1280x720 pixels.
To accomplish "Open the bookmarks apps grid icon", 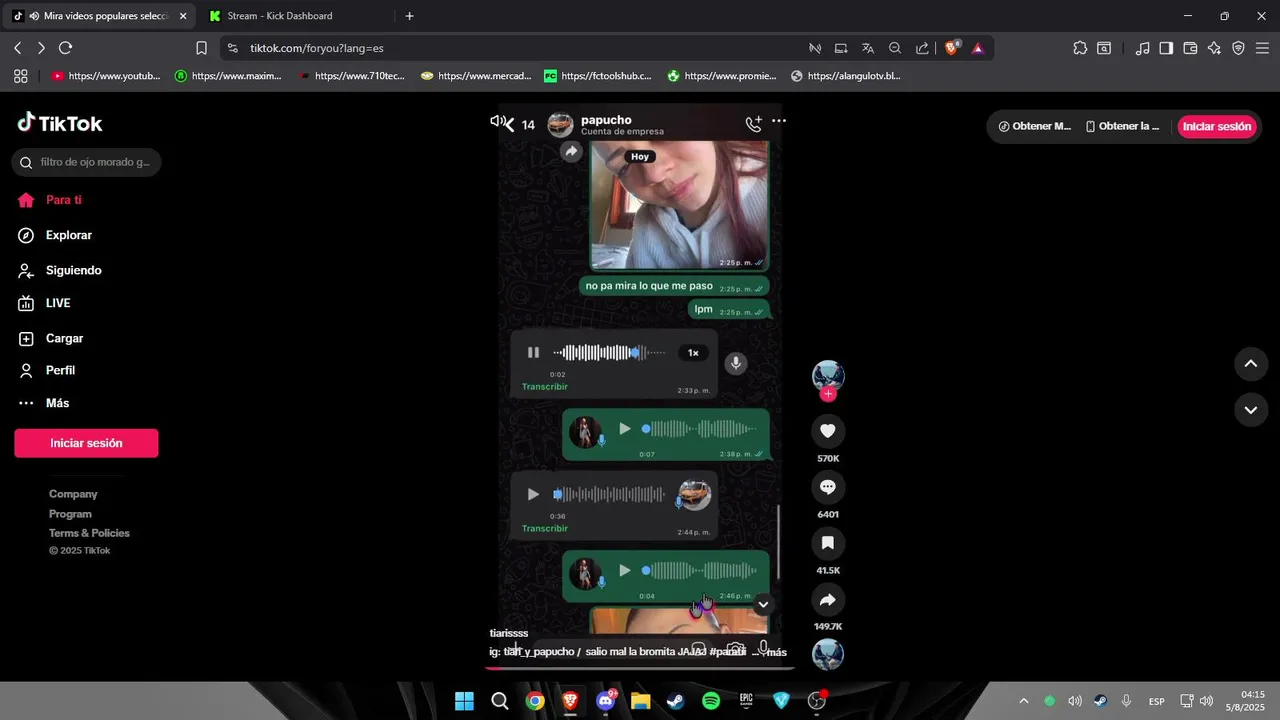I will [20, 76].
